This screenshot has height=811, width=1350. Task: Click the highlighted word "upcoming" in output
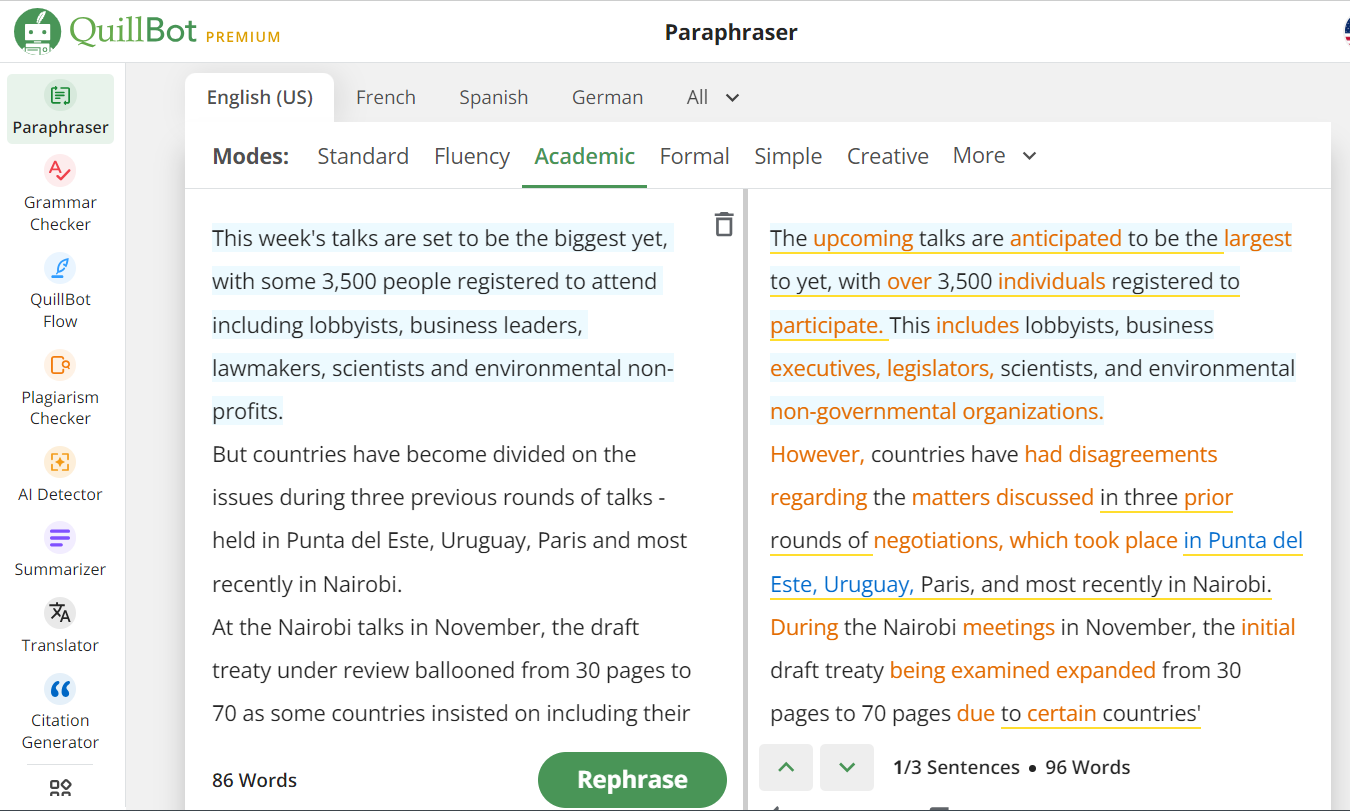tap(862, 238)
